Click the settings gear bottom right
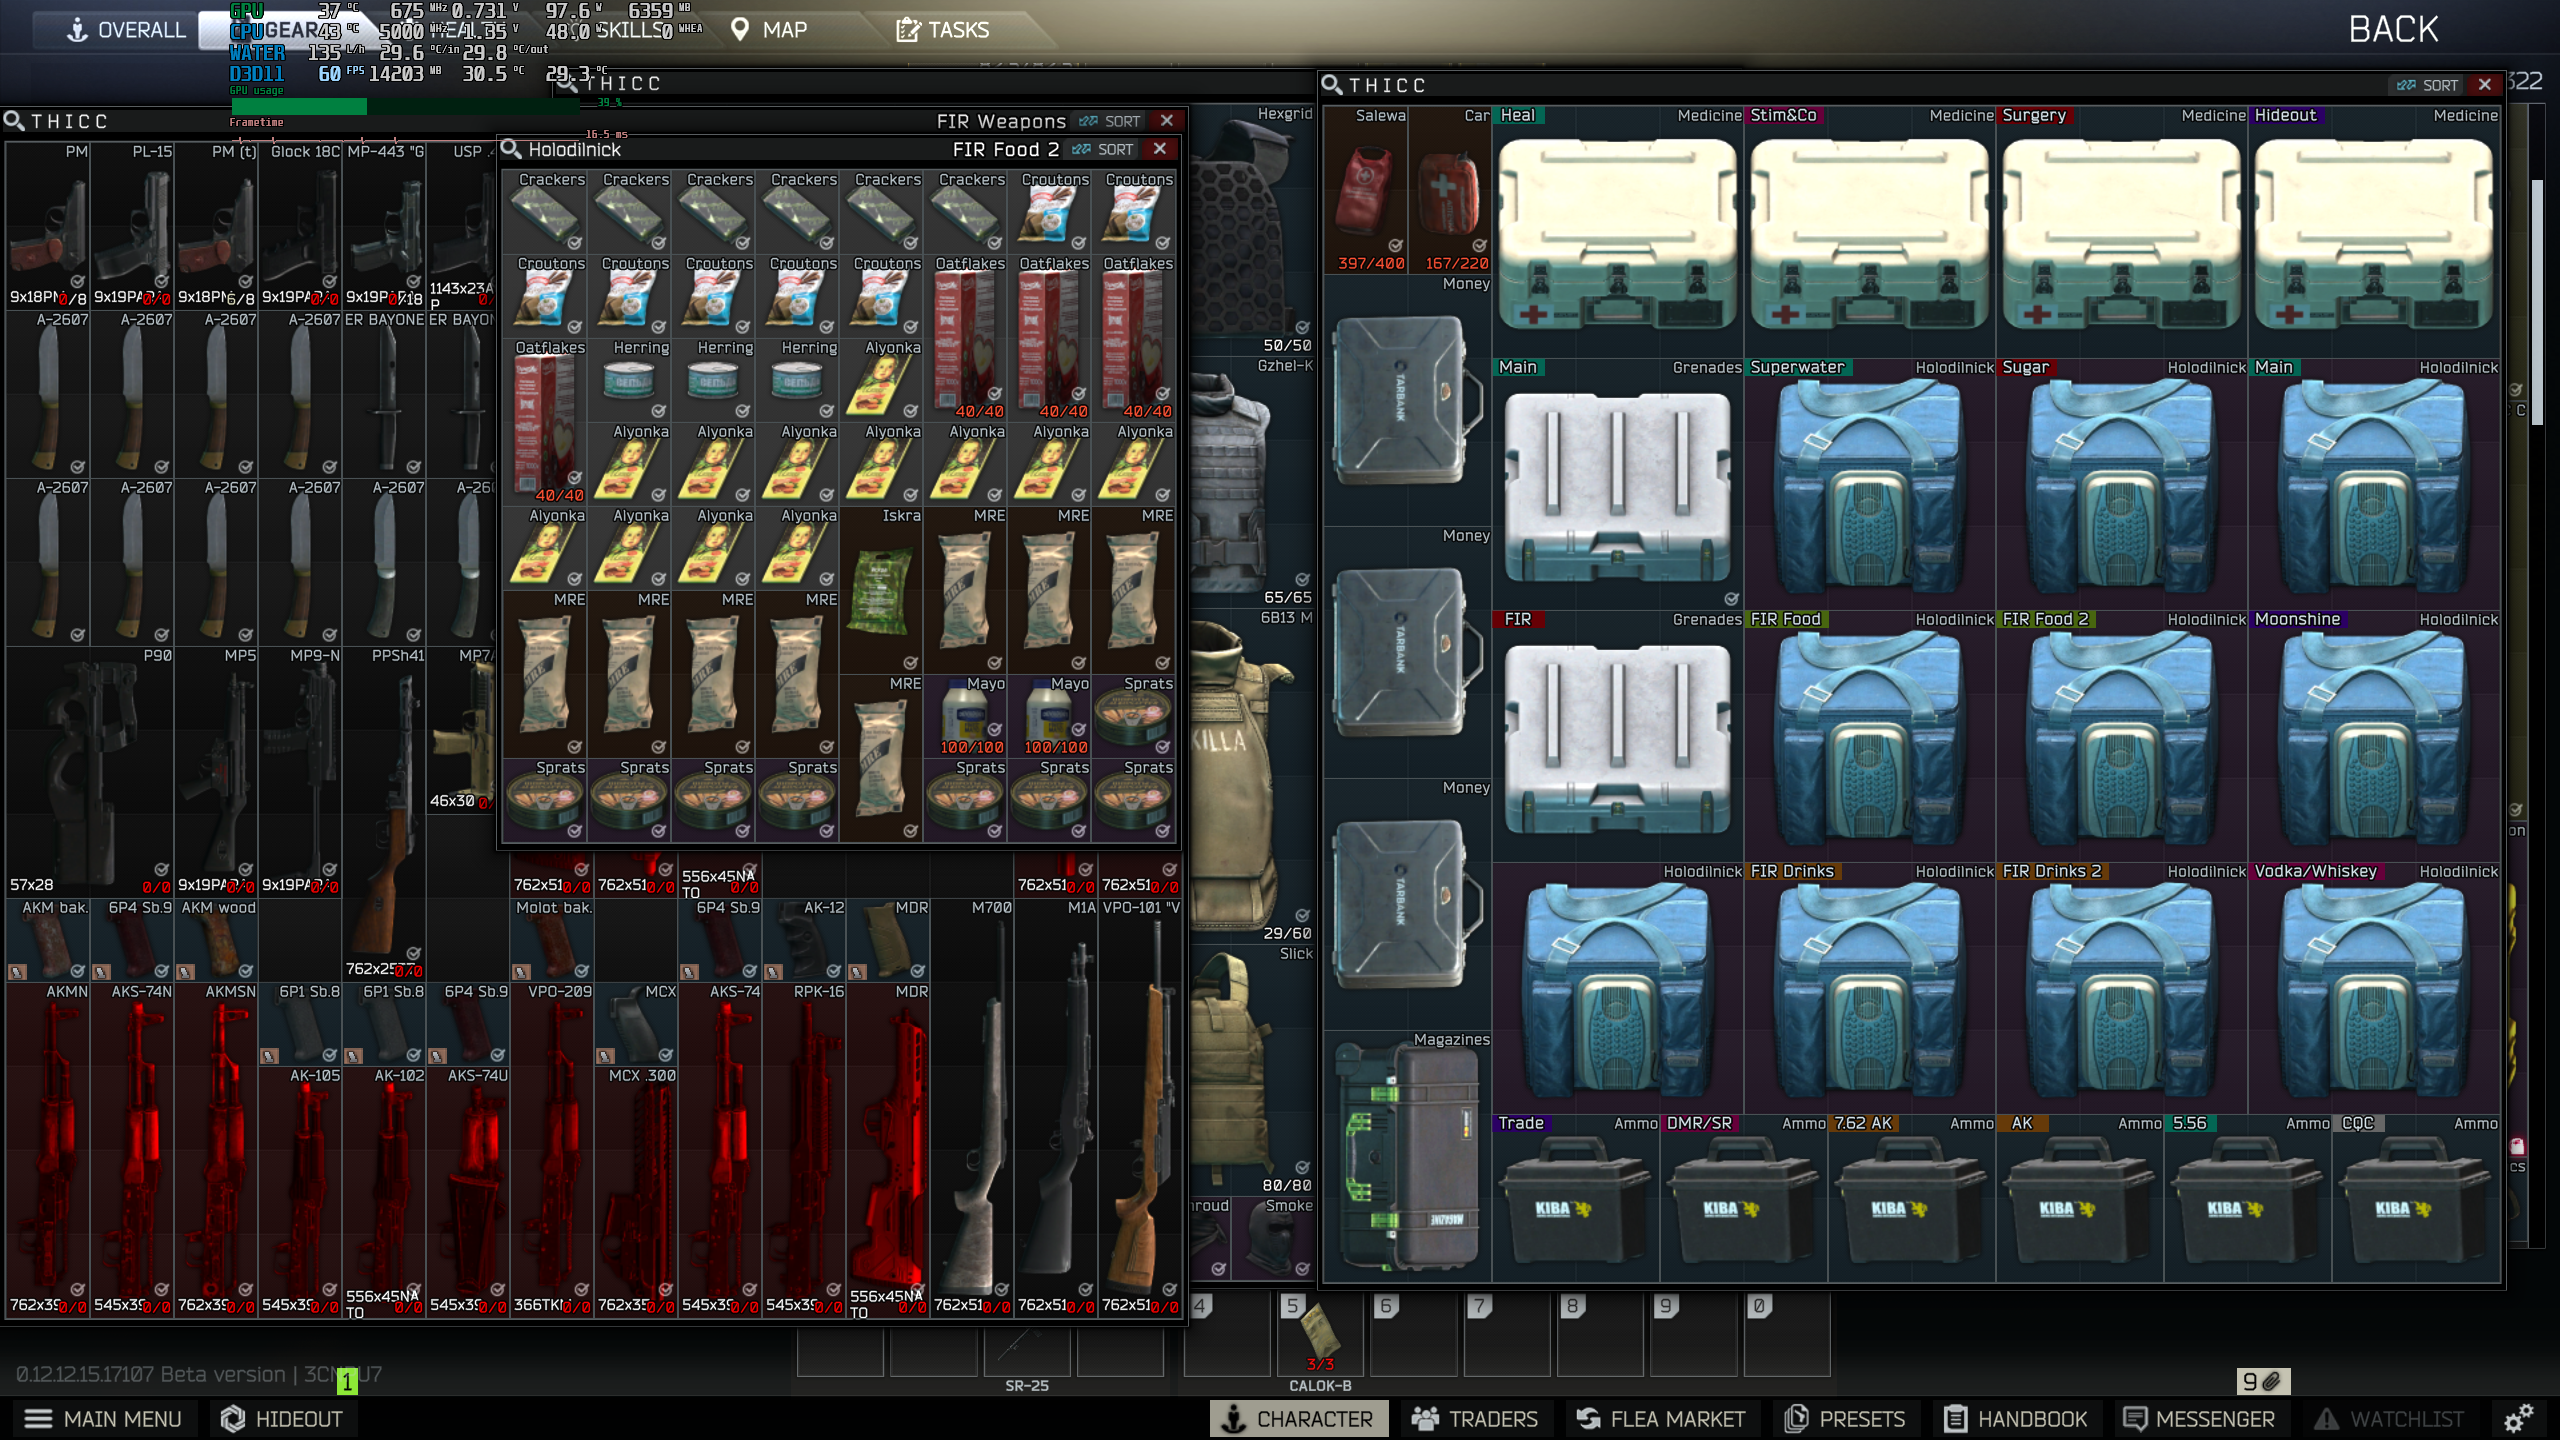The width and height of the screenshot is (2560, 1440). click(2517, 1418)
